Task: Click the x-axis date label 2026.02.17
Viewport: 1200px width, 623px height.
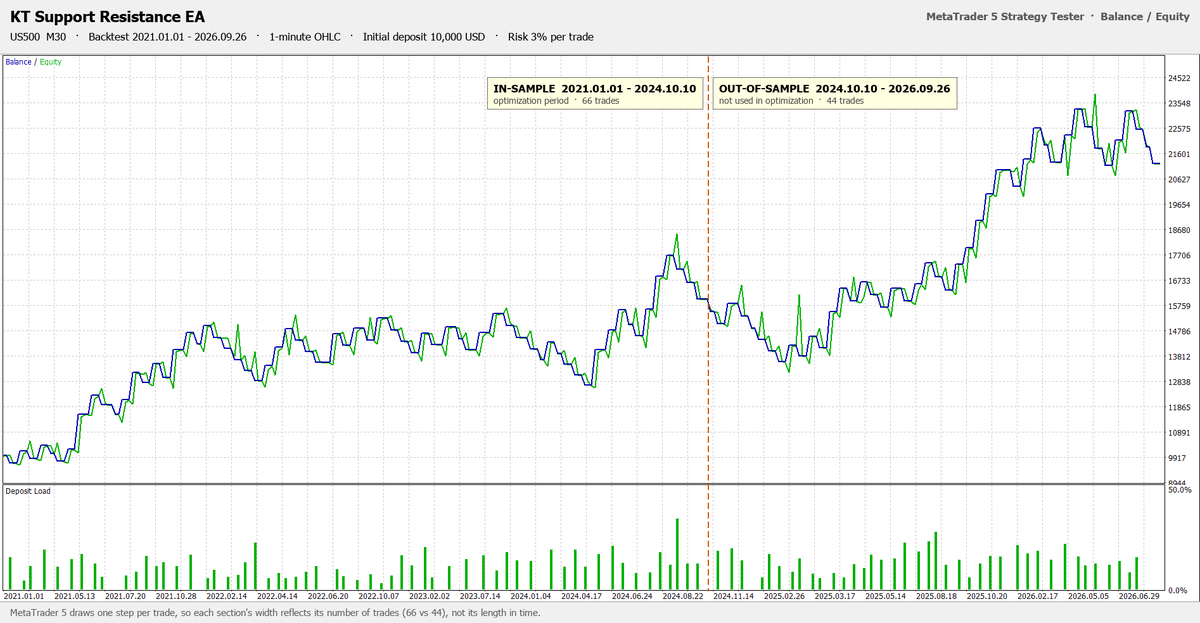Action: [1038, 596]
